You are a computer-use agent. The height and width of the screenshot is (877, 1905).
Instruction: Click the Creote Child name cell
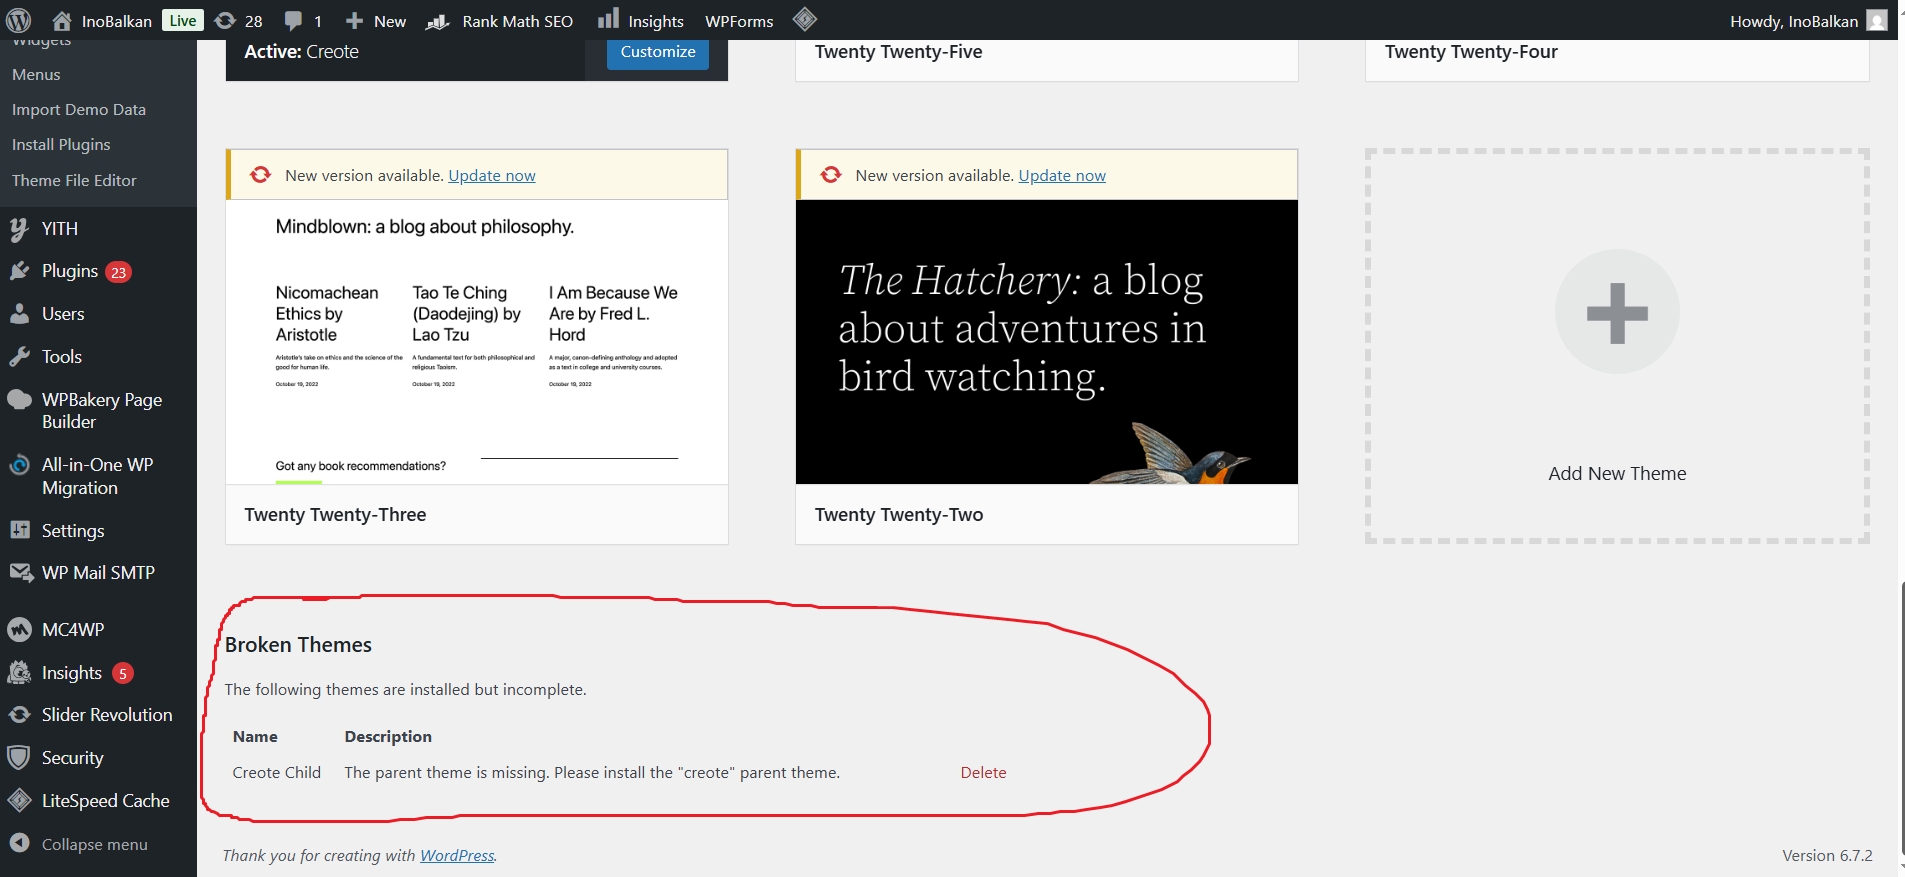tap(277, 773)
